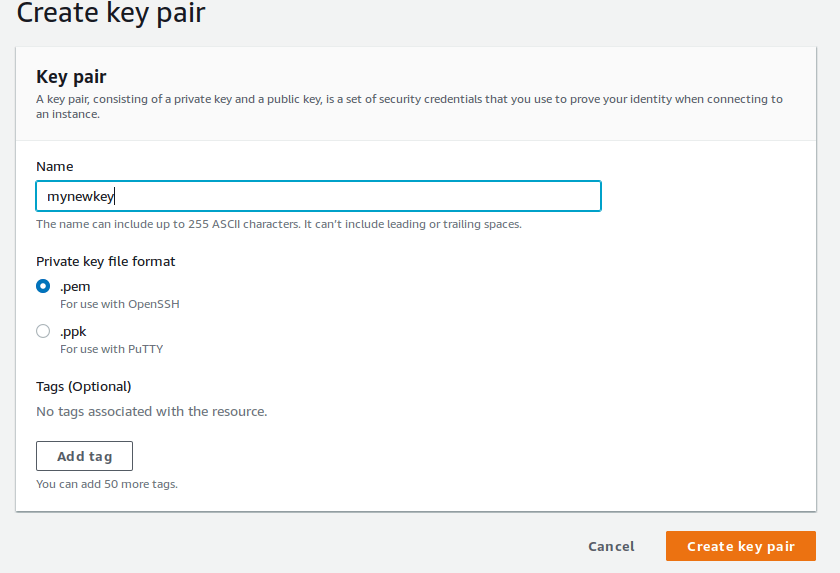840x573 pixels.
Task: Click the Add tag button
Action: tap(84, 456)
